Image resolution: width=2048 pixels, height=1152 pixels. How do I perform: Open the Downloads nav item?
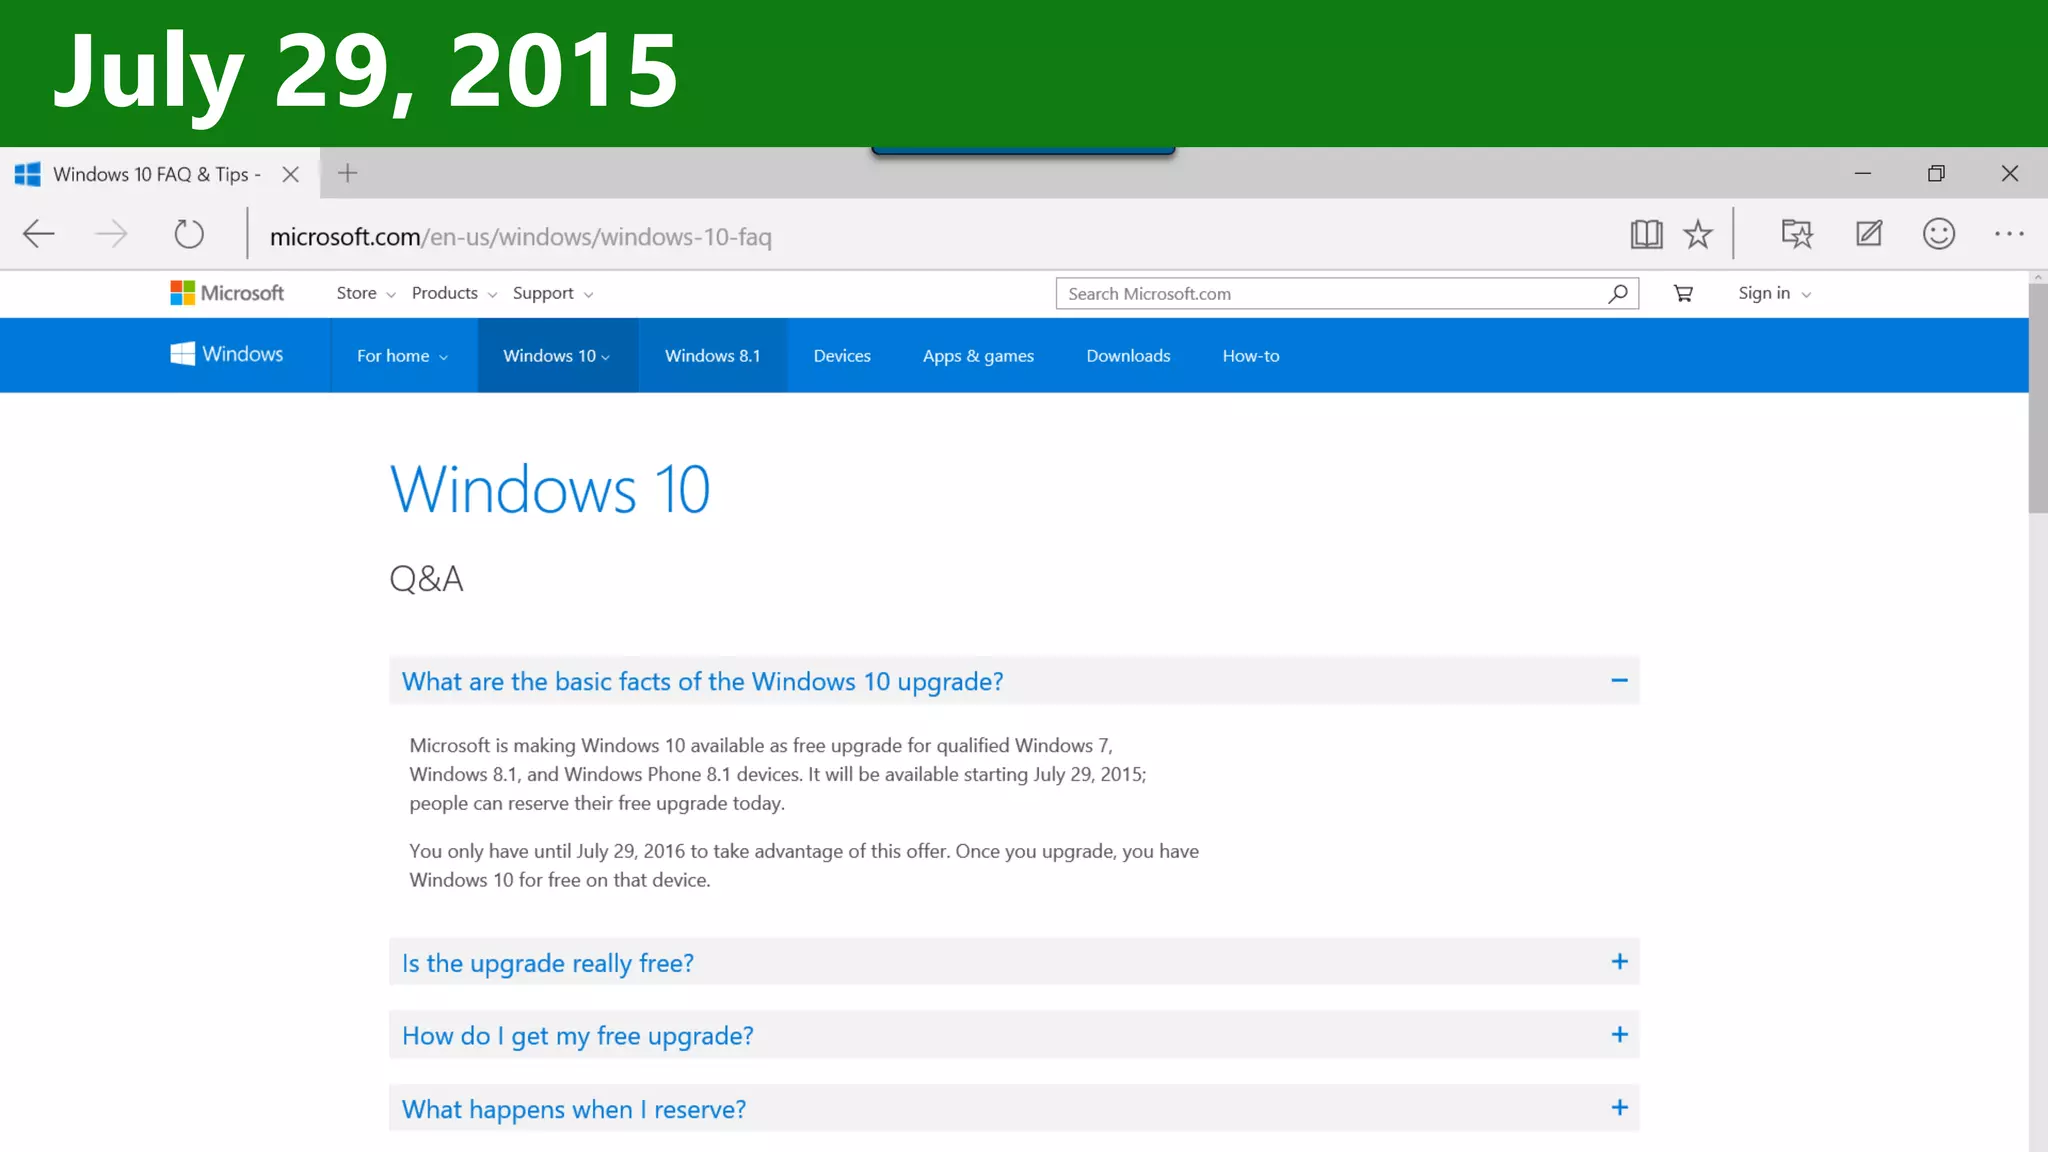(1128, 356)
